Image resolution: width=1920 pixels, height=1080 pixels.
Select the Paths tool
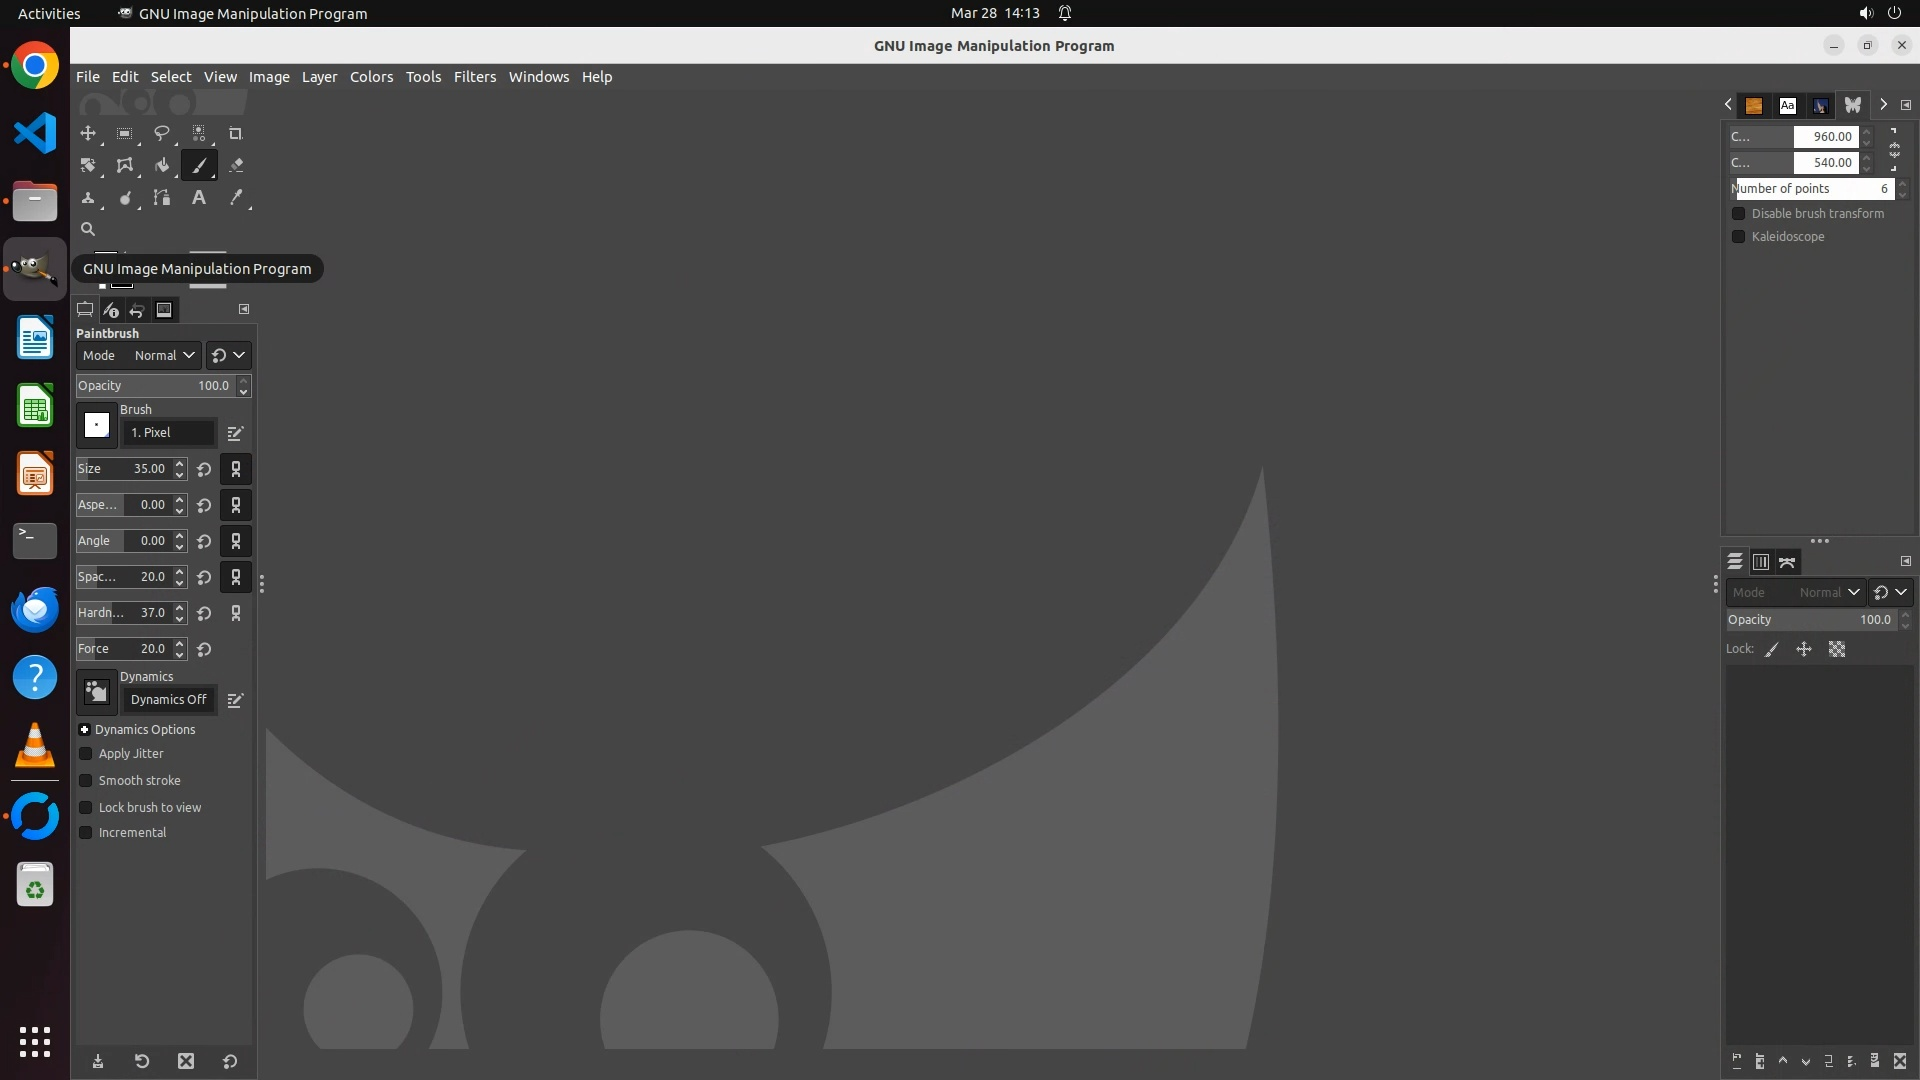[x=161, y=198]
